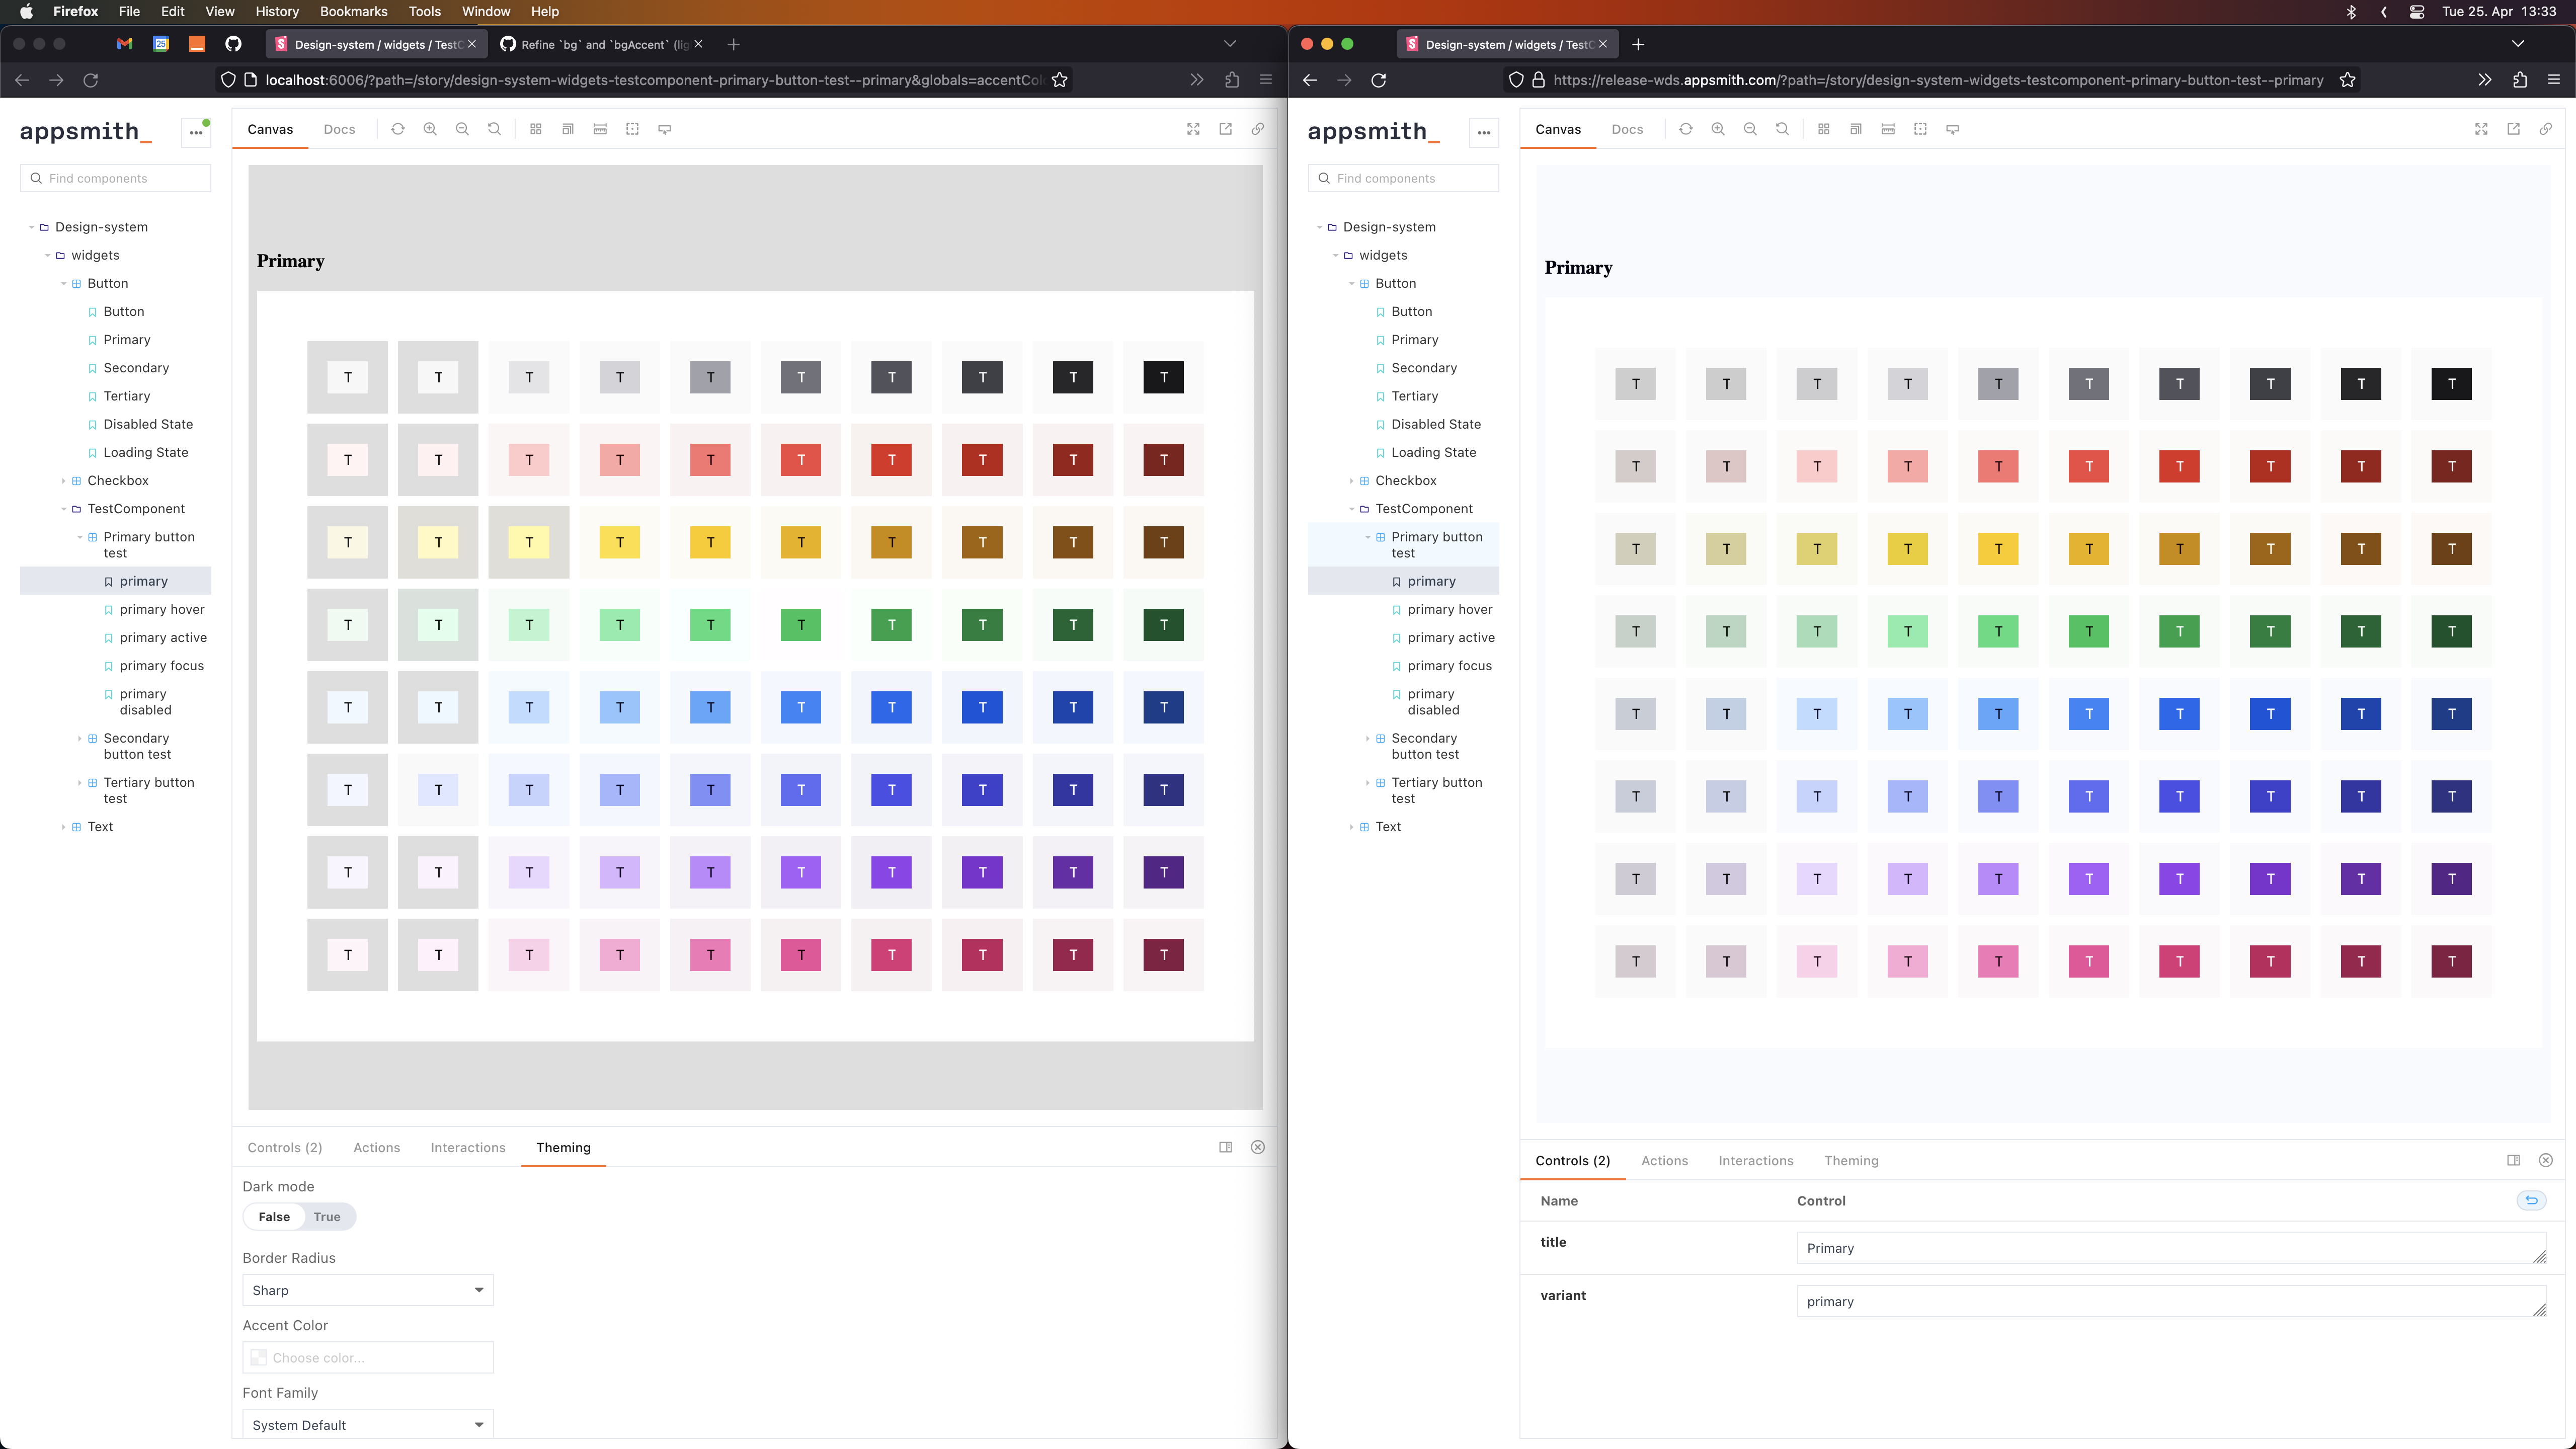Screen dimensions: 2576x1449
Task: Copy canvas link in right Storybook toolbar
Action: 2545,129
